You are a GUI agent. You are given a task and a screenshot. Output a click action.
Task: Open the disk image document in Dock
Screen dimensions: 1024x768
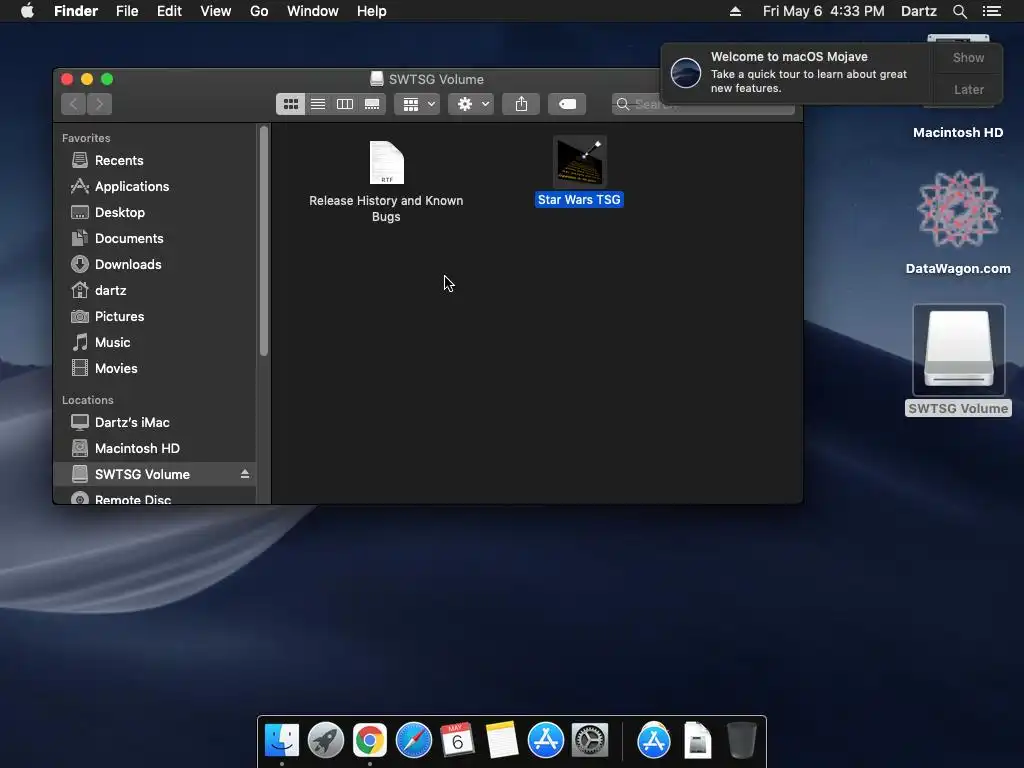point(697,741)
